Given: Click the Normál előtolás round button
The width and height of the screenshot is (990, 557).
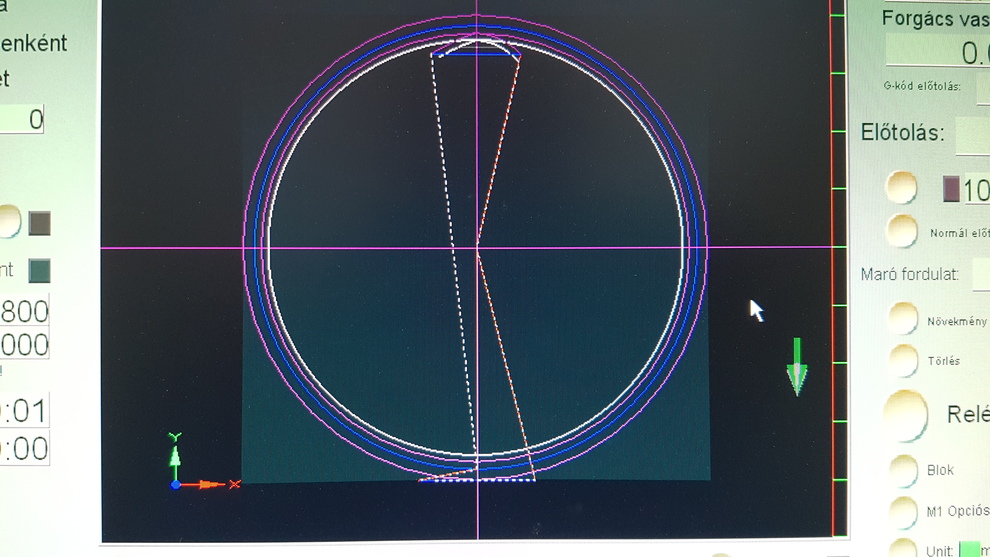Looking at the screenshot, I should (902, 232).
